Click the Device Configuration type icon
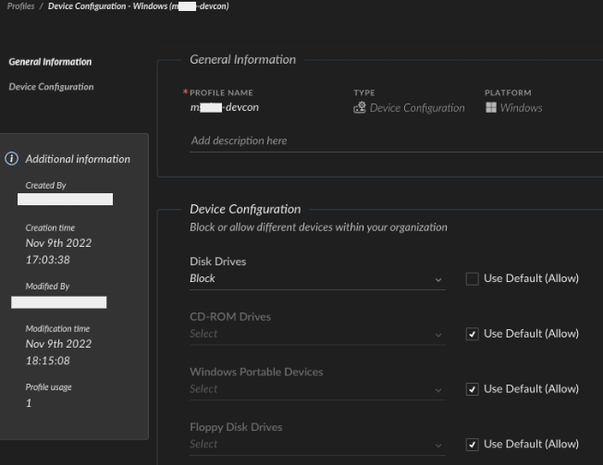The width and height of the screenshot is (603, 465). click(x=360, y=108)
